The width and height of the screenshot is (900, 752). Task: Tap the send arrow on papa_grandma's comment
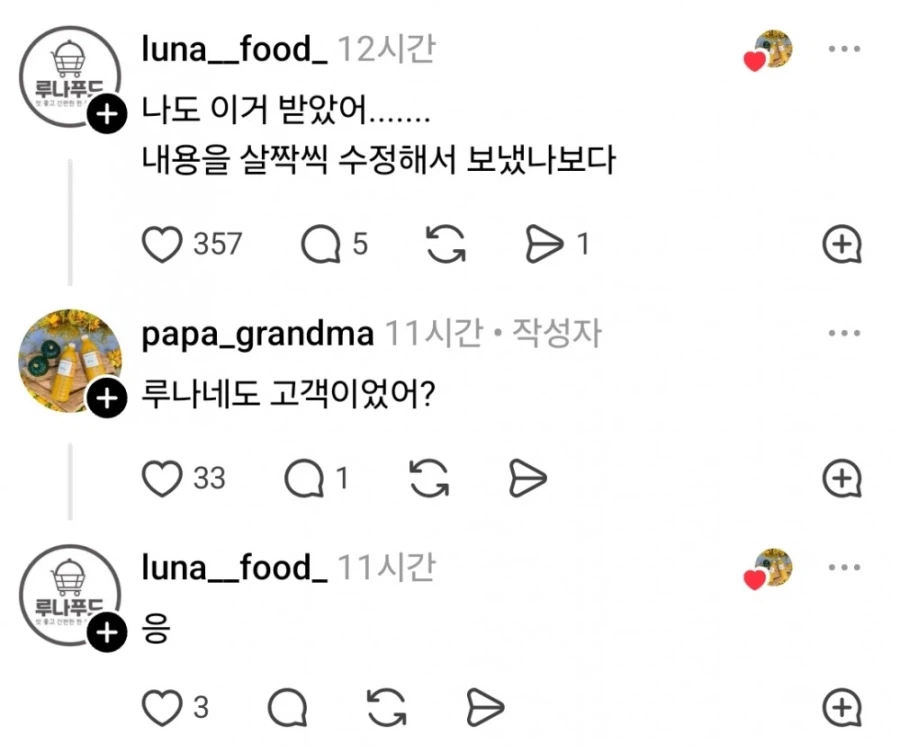tap(529, 478)
